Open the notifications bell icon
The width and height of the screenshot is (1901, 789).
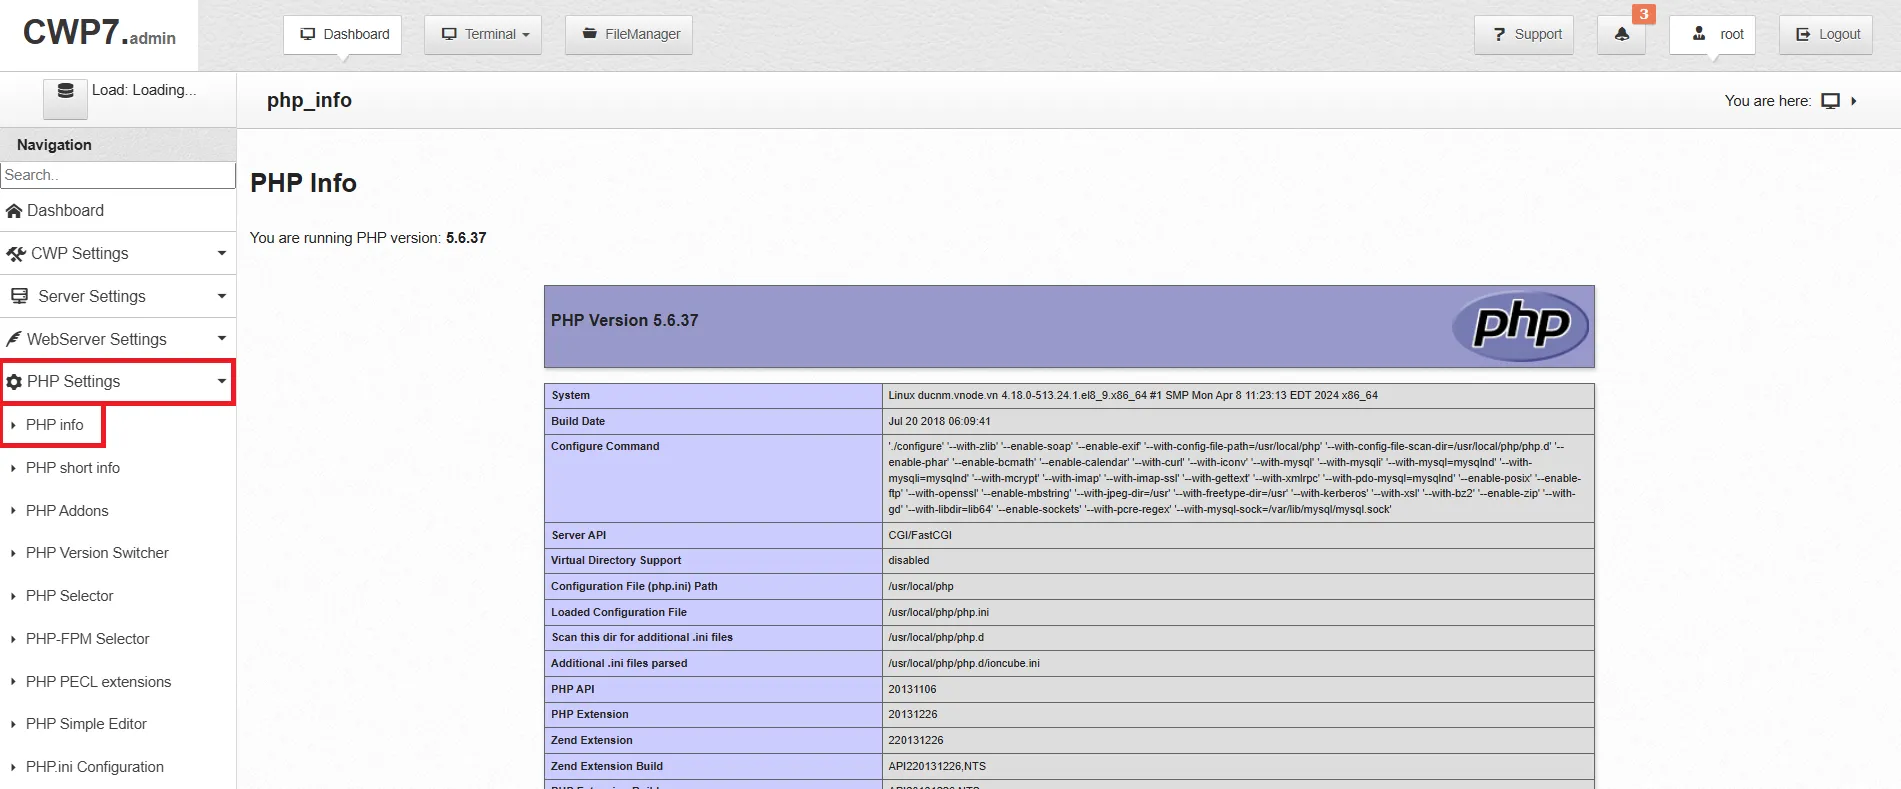(x=1622, y=34)
